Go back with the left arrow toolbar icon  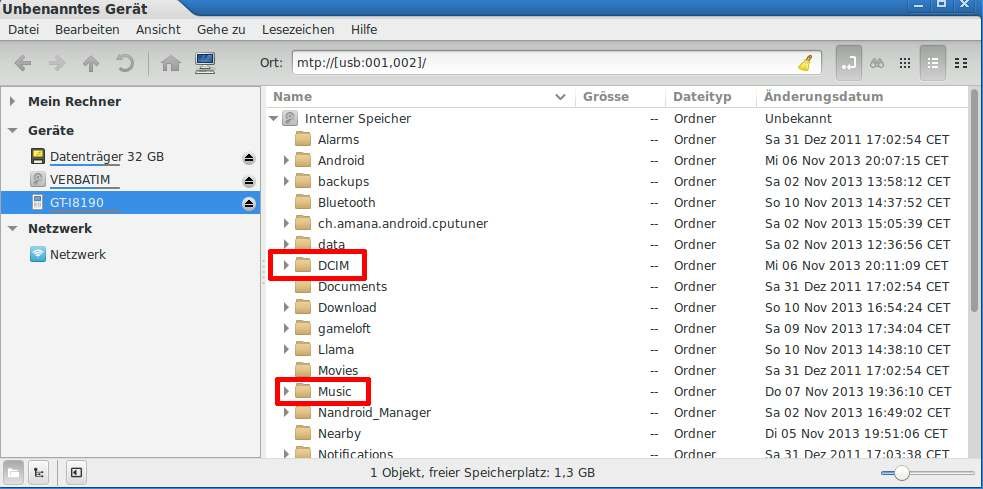click(23, 63)
